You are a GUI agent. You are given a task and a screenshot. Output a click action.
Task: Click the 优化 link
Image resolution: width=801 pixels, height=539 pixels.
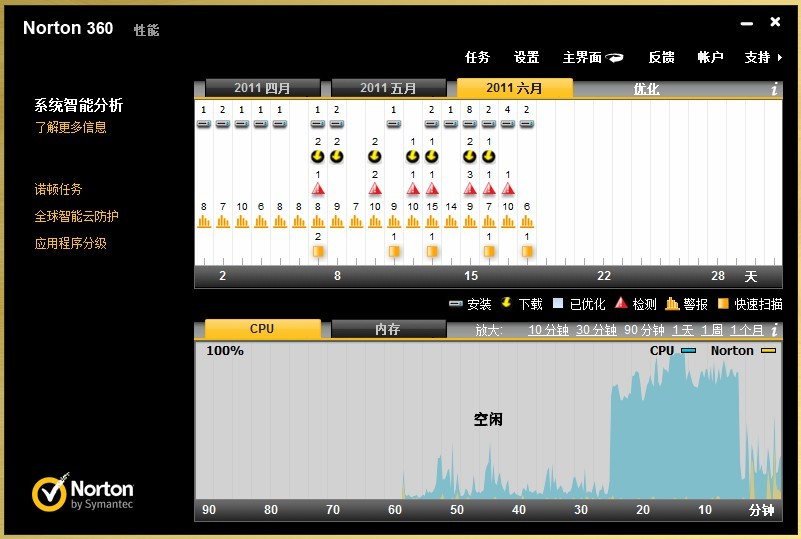646,89
